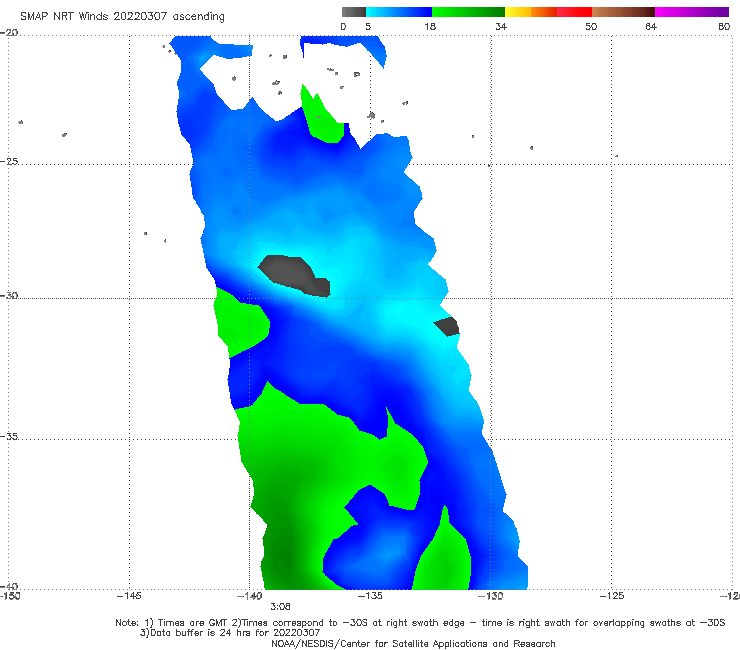The image size is (740, 650).
Task: Click the large dark gray low-wind patch
Action: [294, 276]
